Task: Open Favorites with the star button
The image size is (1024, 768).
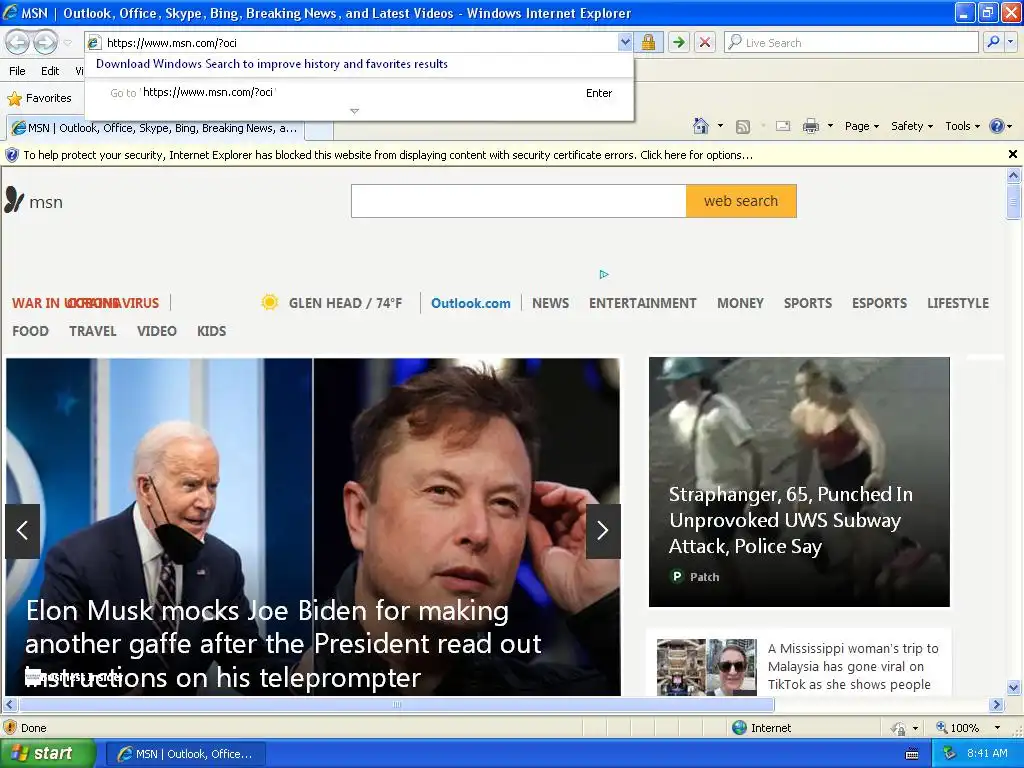Action: click(39, 98)
